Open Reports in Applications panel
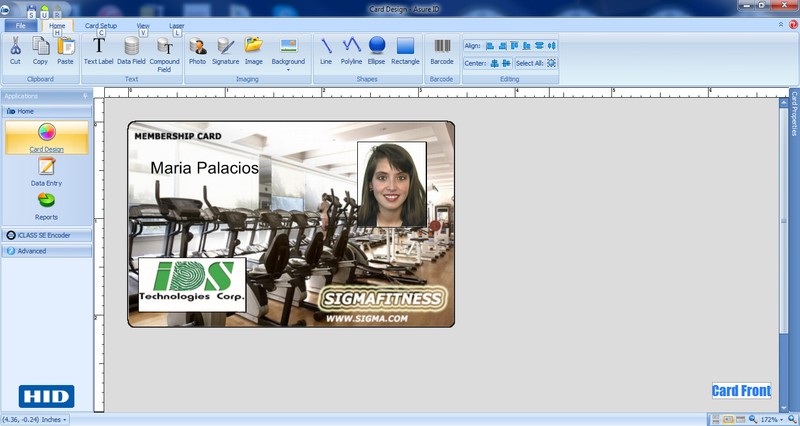 [x=46, y=206]
